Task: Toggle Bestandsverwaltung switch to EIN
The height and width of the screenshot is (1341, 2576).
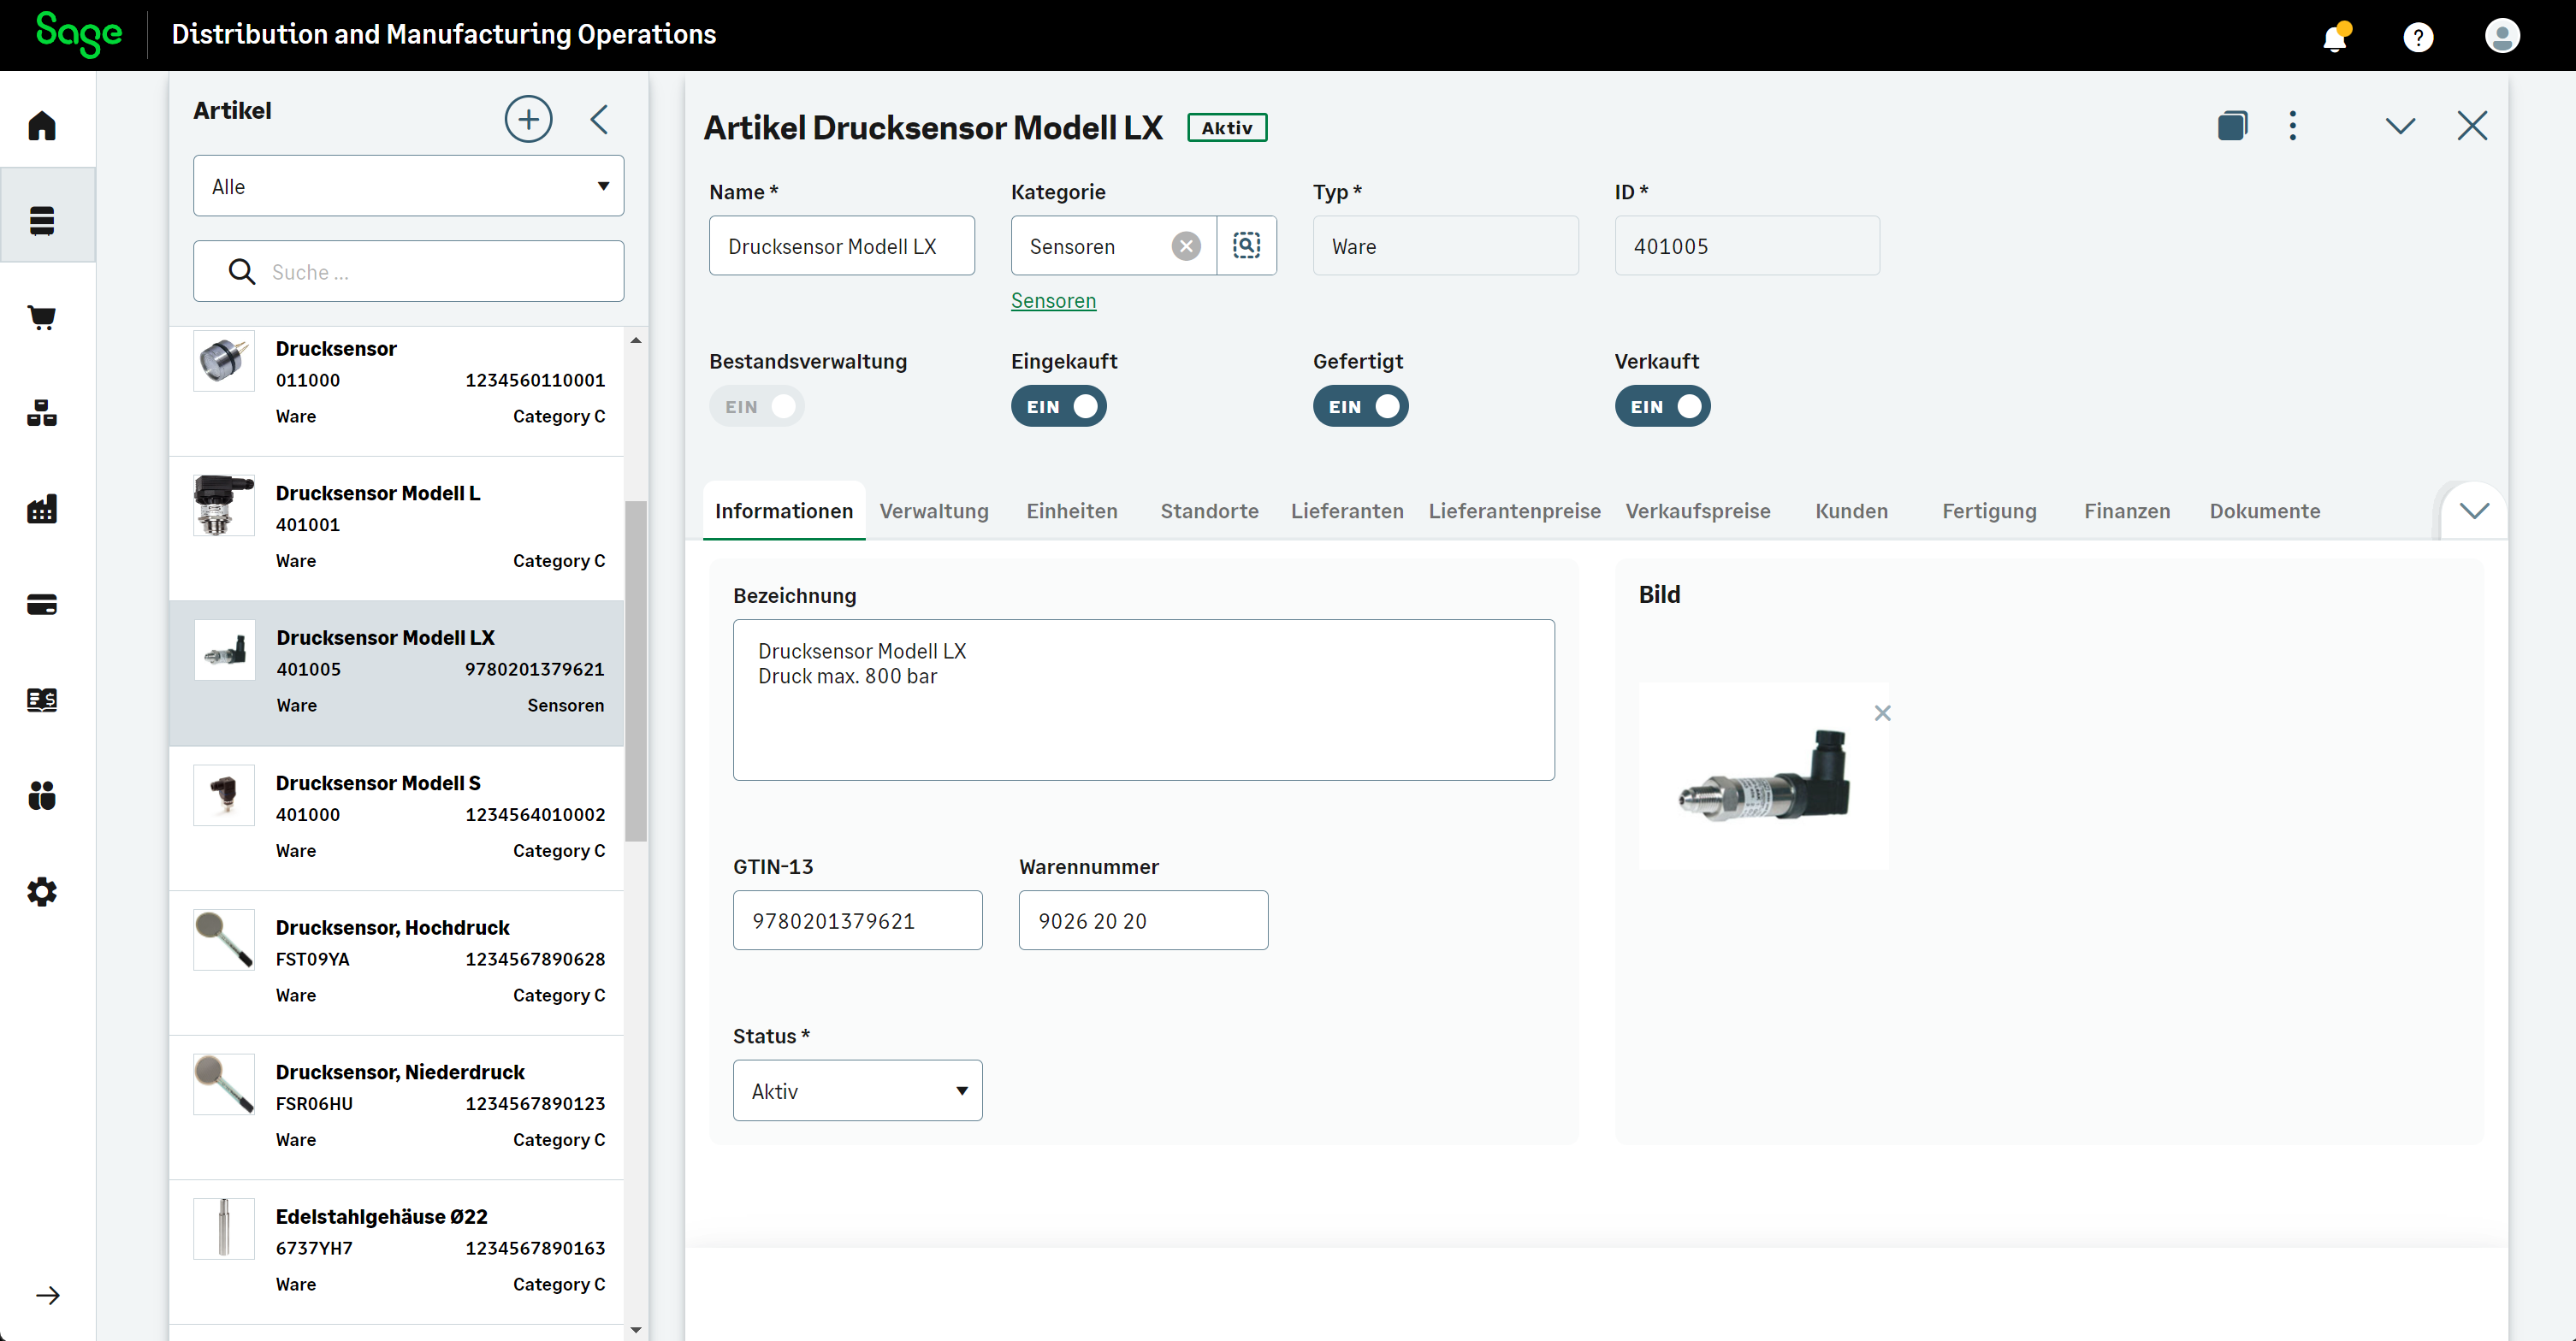Action: pyautogui.click(x=757, y=406)
